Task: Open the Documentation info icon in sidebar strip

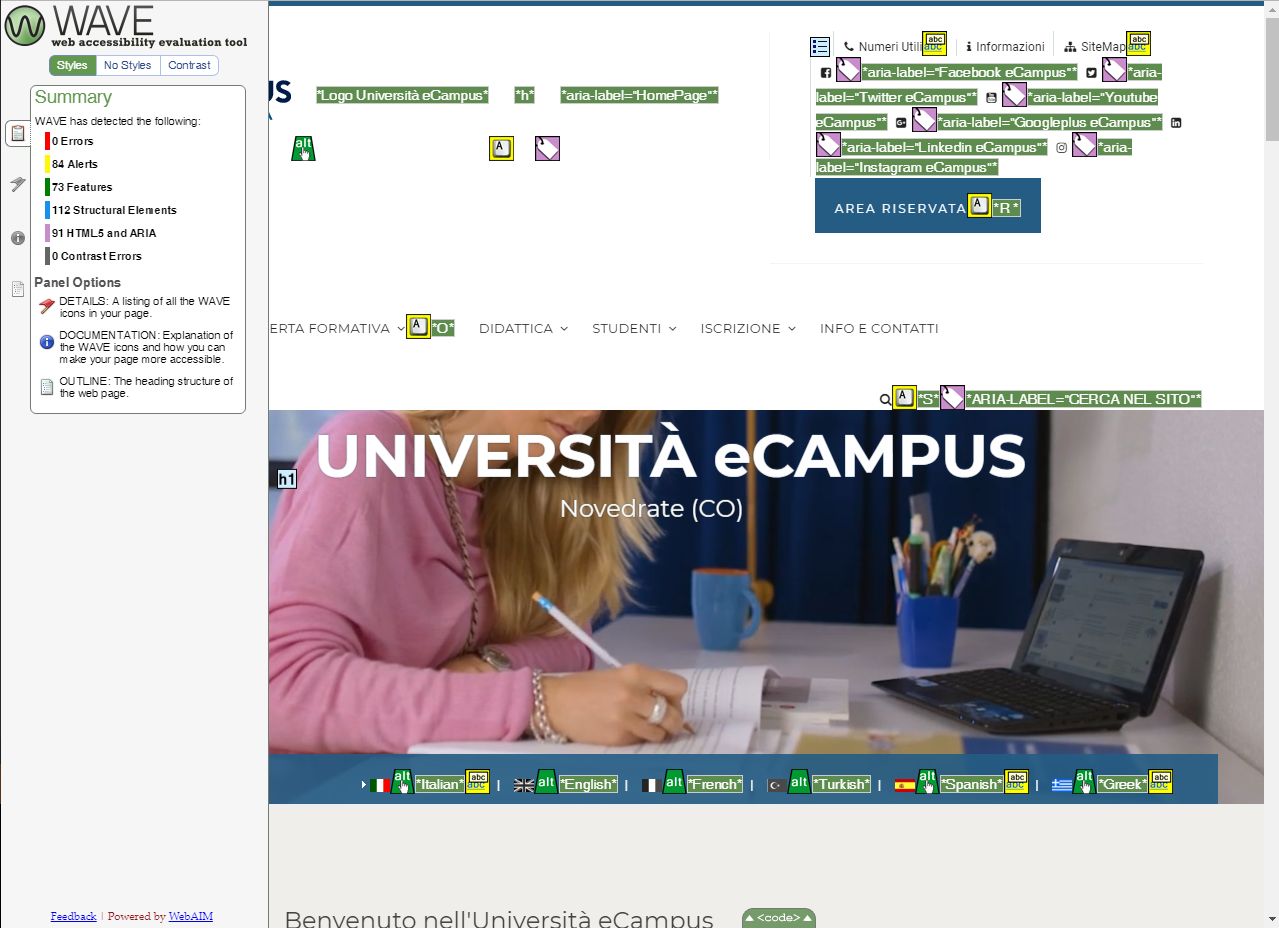Action: tap(18, 237)
